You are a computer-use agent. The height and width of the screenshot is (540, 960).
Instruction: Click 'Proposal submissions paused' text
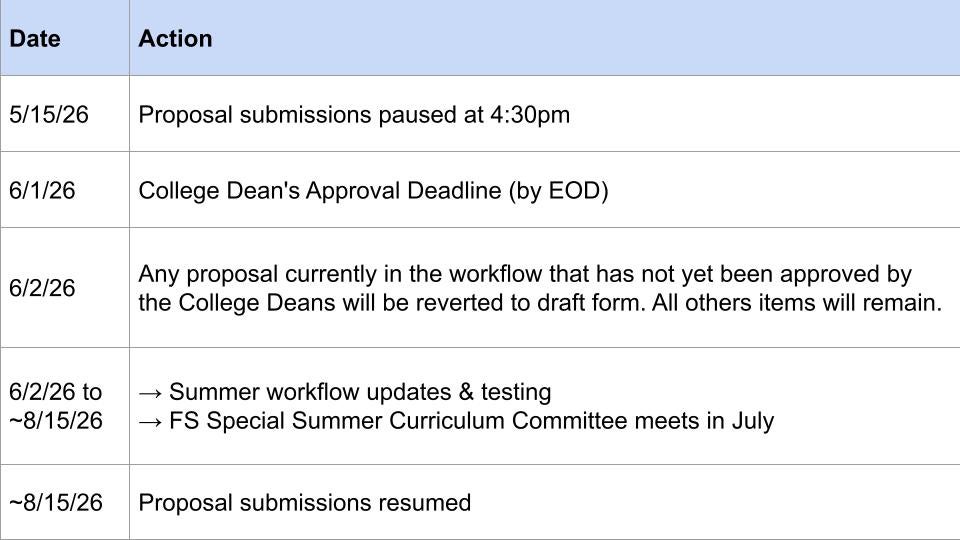pos(297,115)
